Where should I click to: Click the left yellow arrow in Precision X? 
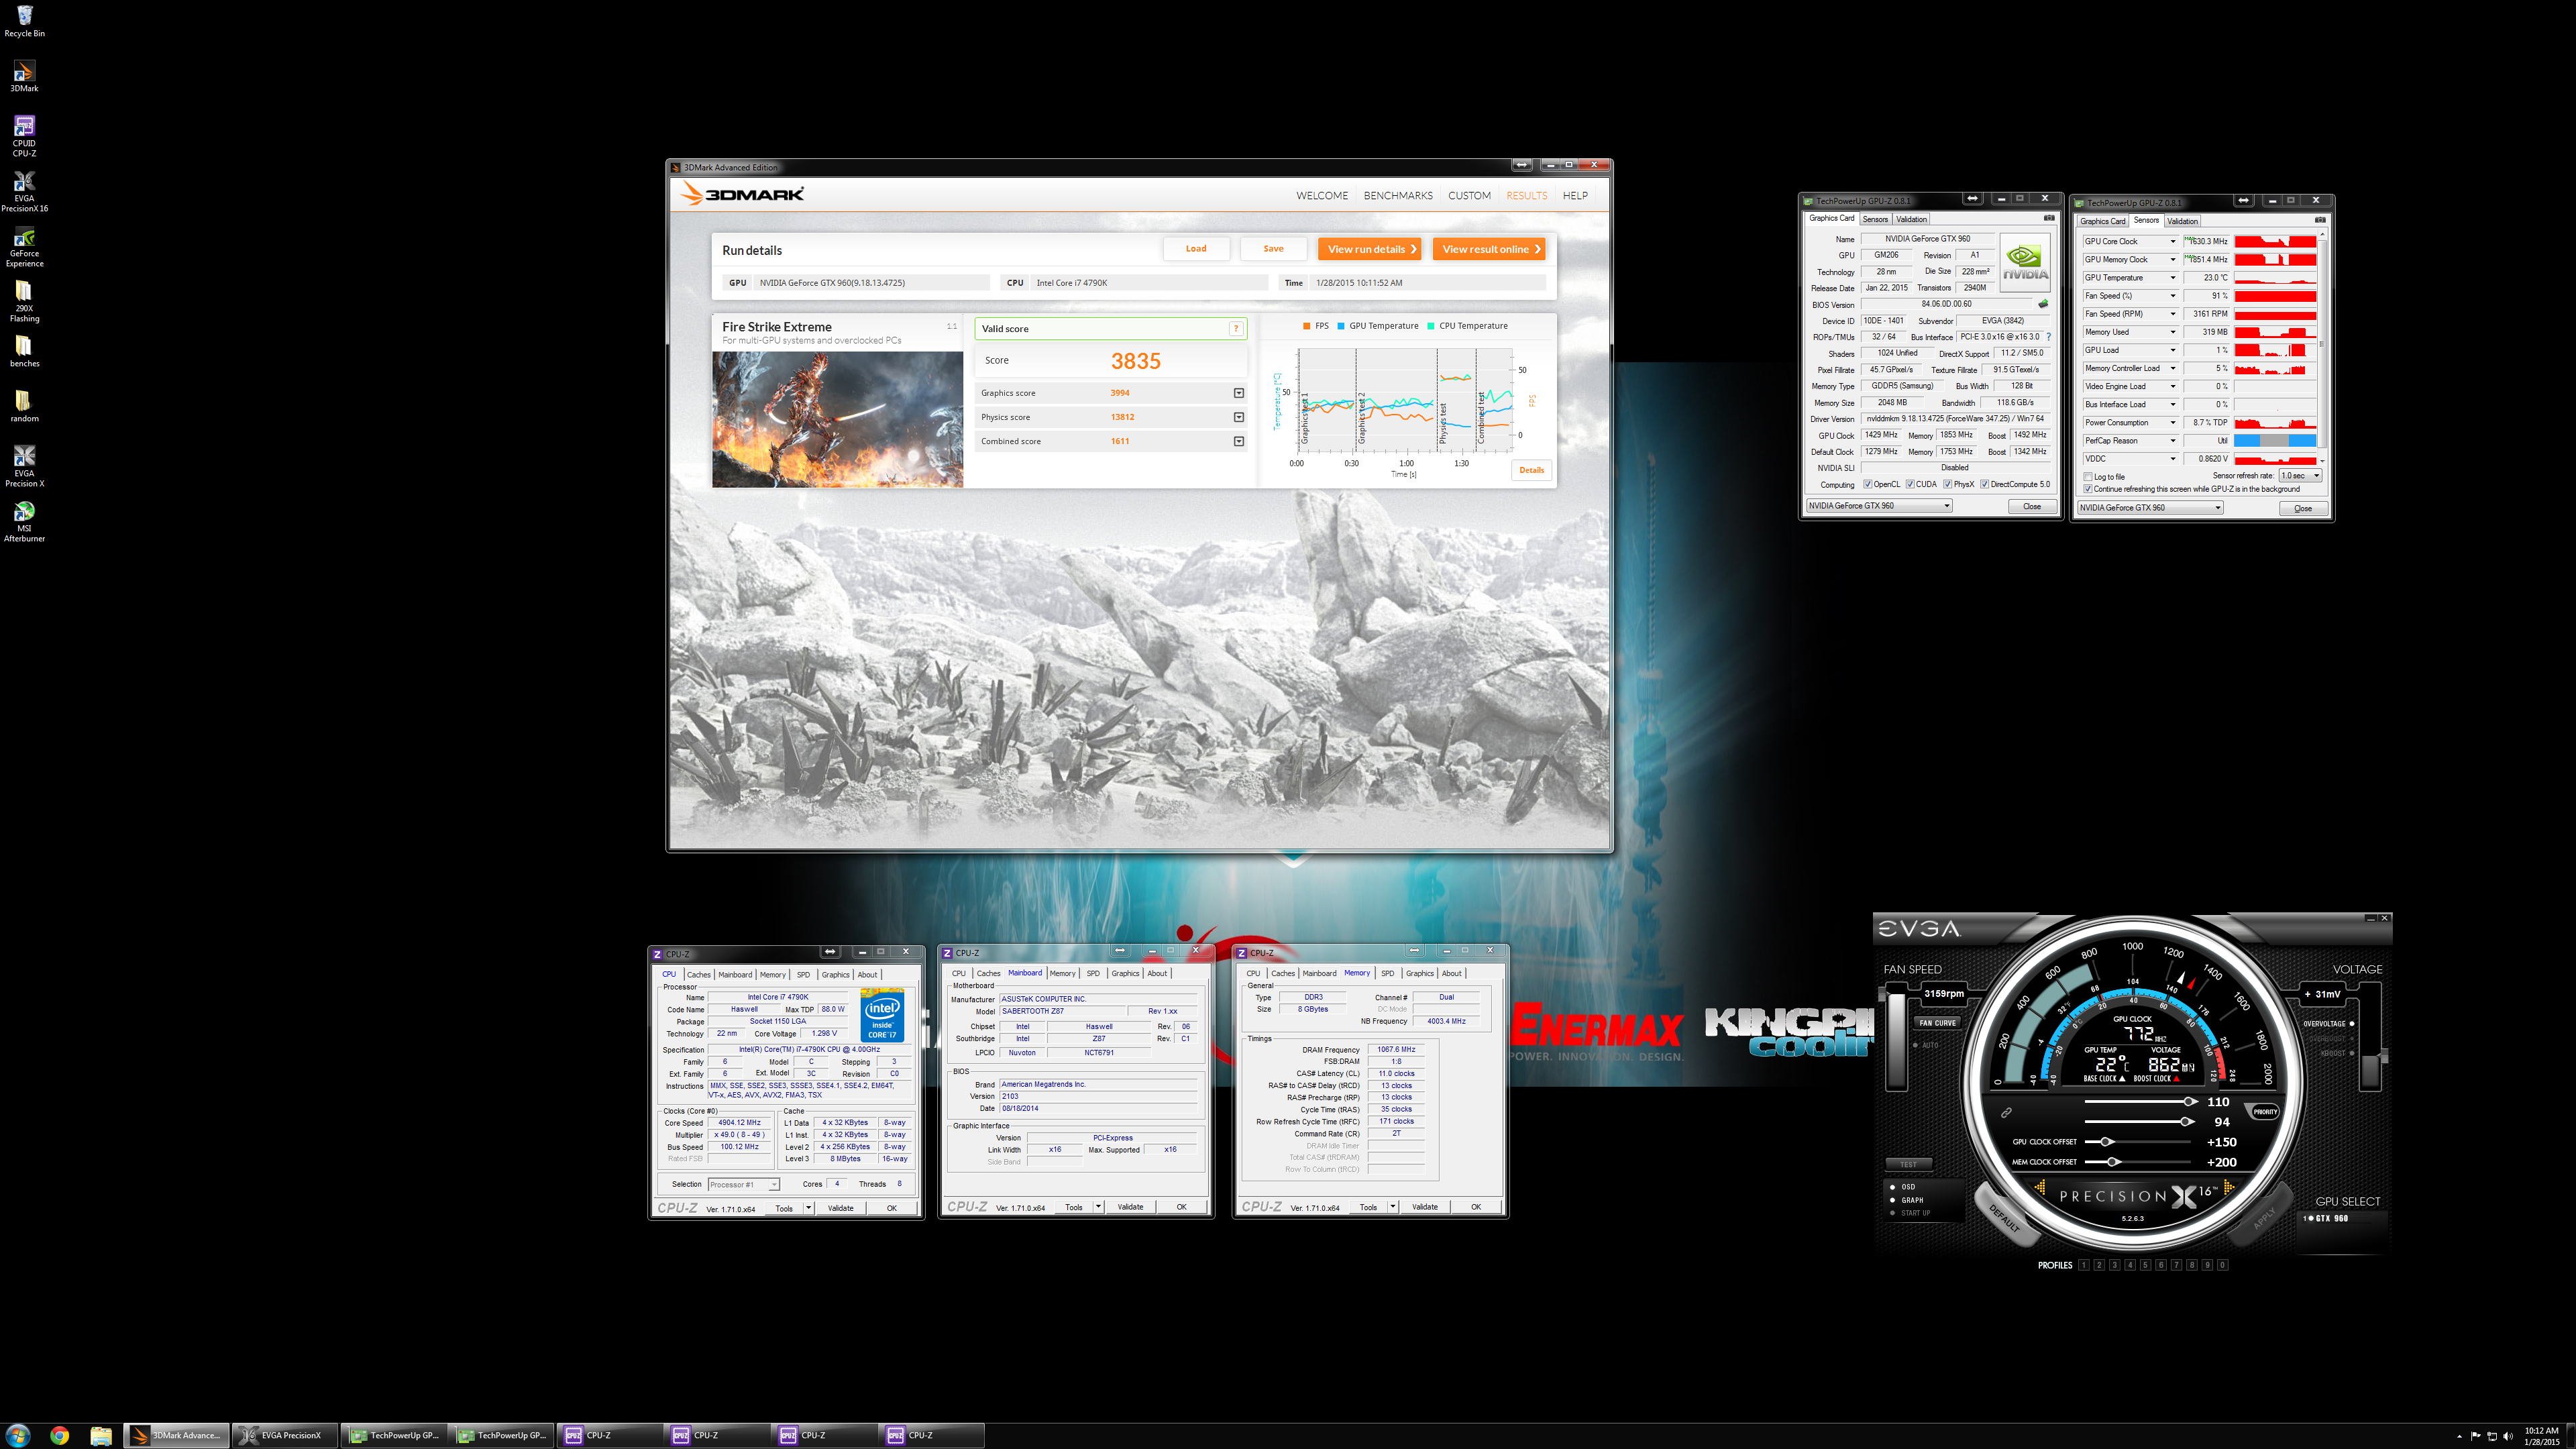[x=2039, y=1188]
